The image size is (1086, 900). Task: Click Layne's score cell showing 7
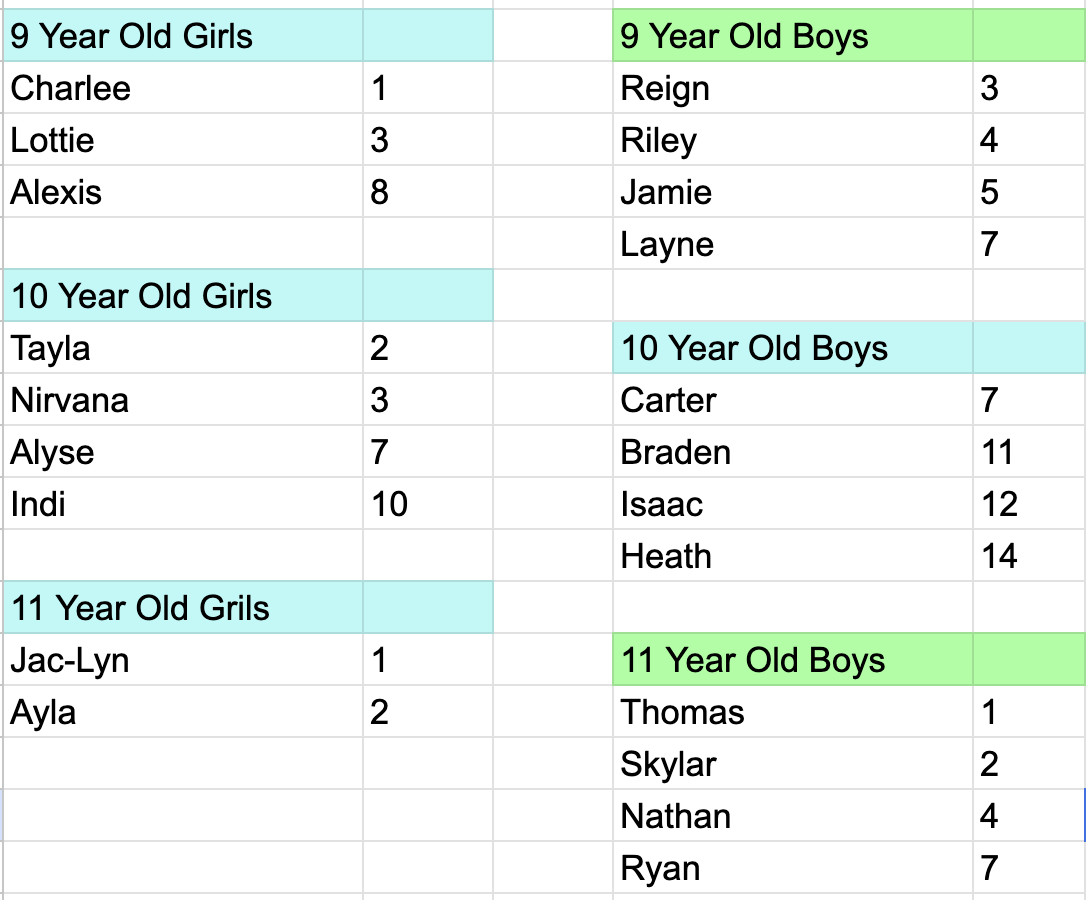1029,243
